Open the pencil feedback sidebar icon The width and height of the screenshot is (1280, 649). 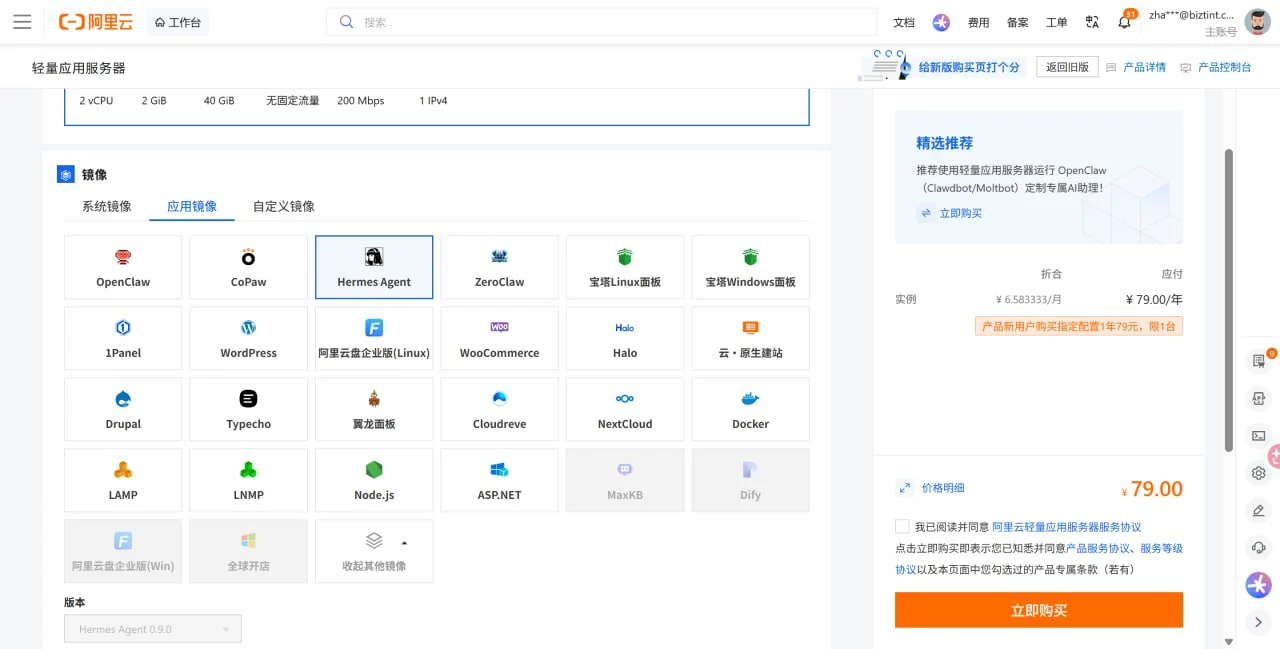pos(1258,510)
